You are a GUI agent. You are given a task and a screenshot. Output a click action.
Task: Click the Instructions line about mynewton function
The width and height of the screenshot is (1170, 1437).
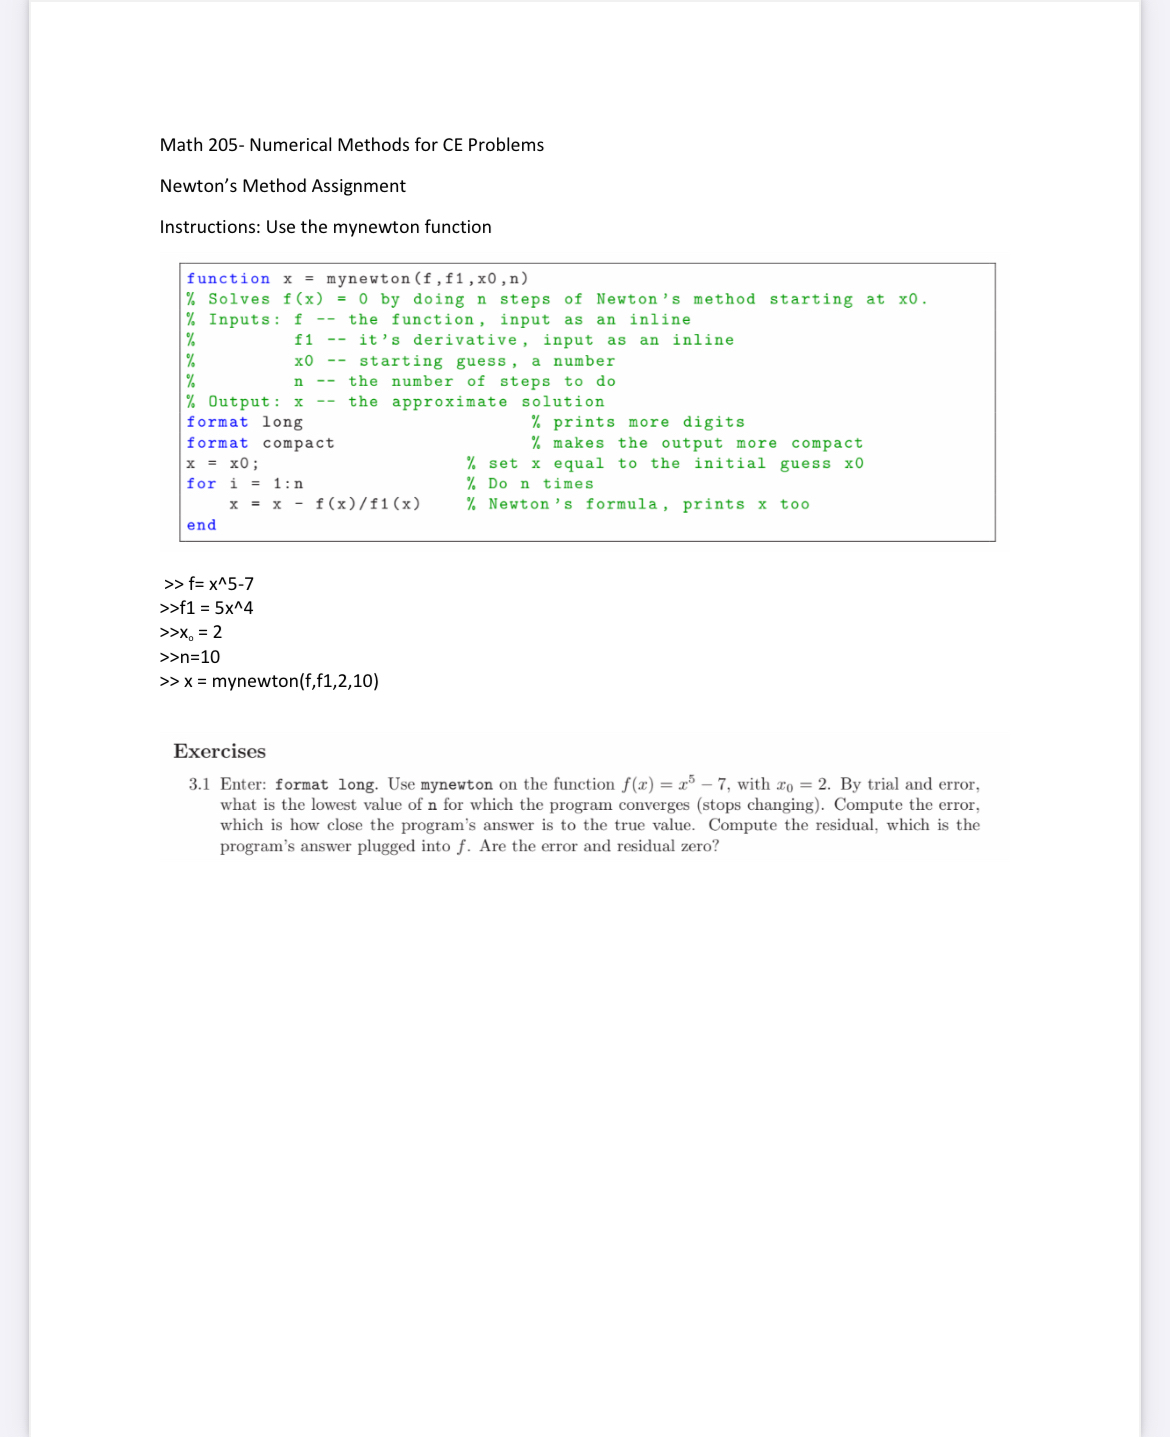pyautogui.click(x=325, y=227)
